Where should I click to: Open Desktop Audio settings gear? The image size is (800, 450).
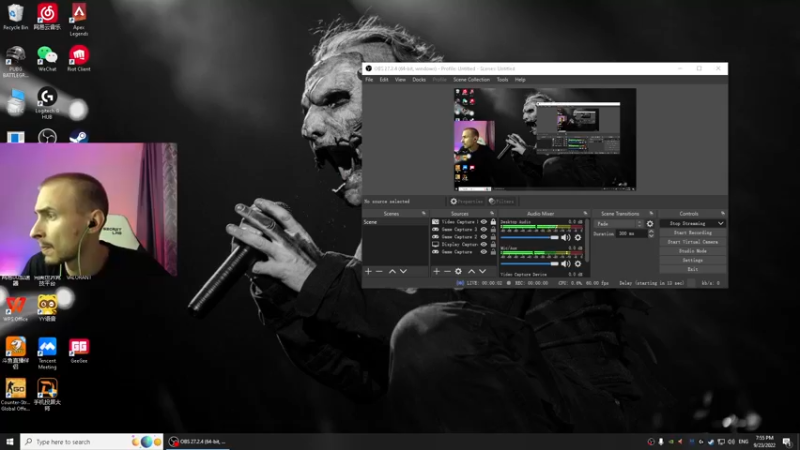tap(578, 238)
